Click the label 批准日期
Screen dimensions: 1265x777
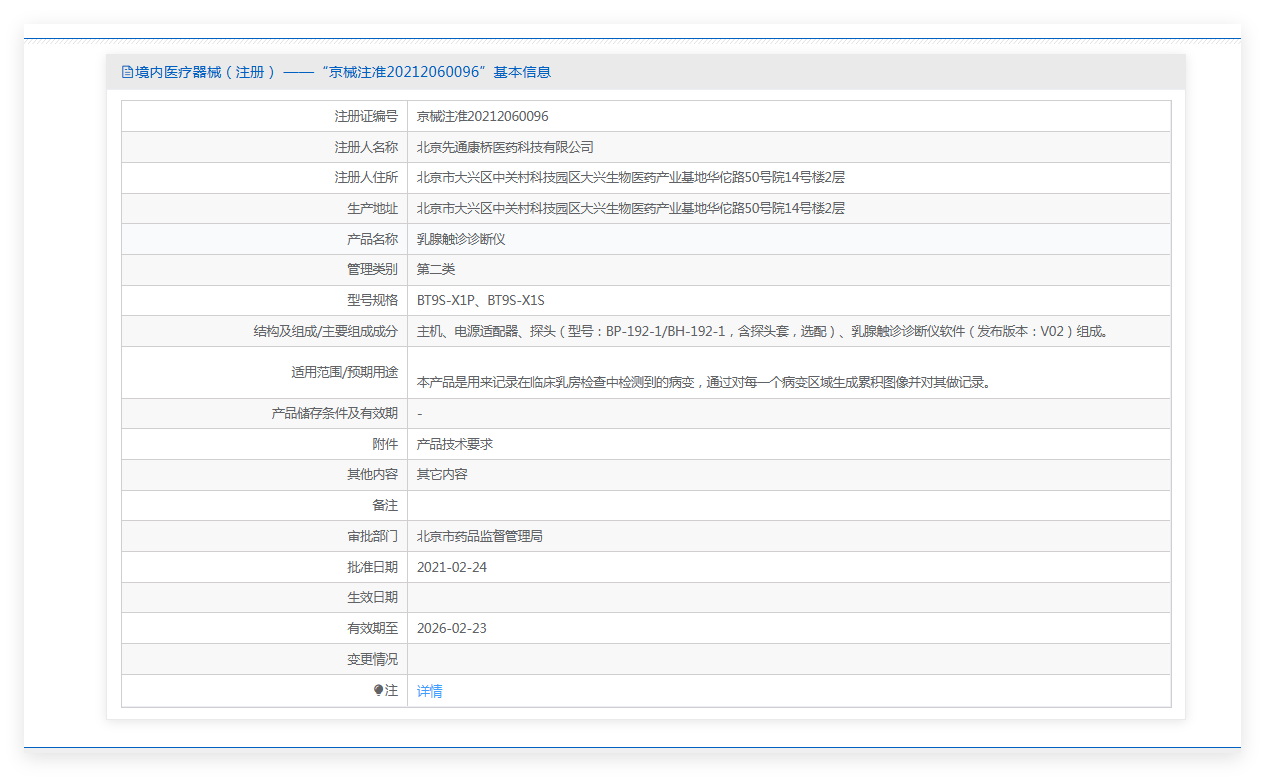click(x=372, y=567)
